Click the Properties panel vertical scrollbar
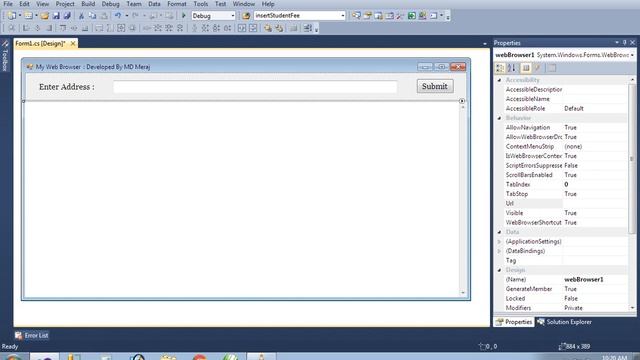Screen dimensions: 640x360 click(632, 159)
